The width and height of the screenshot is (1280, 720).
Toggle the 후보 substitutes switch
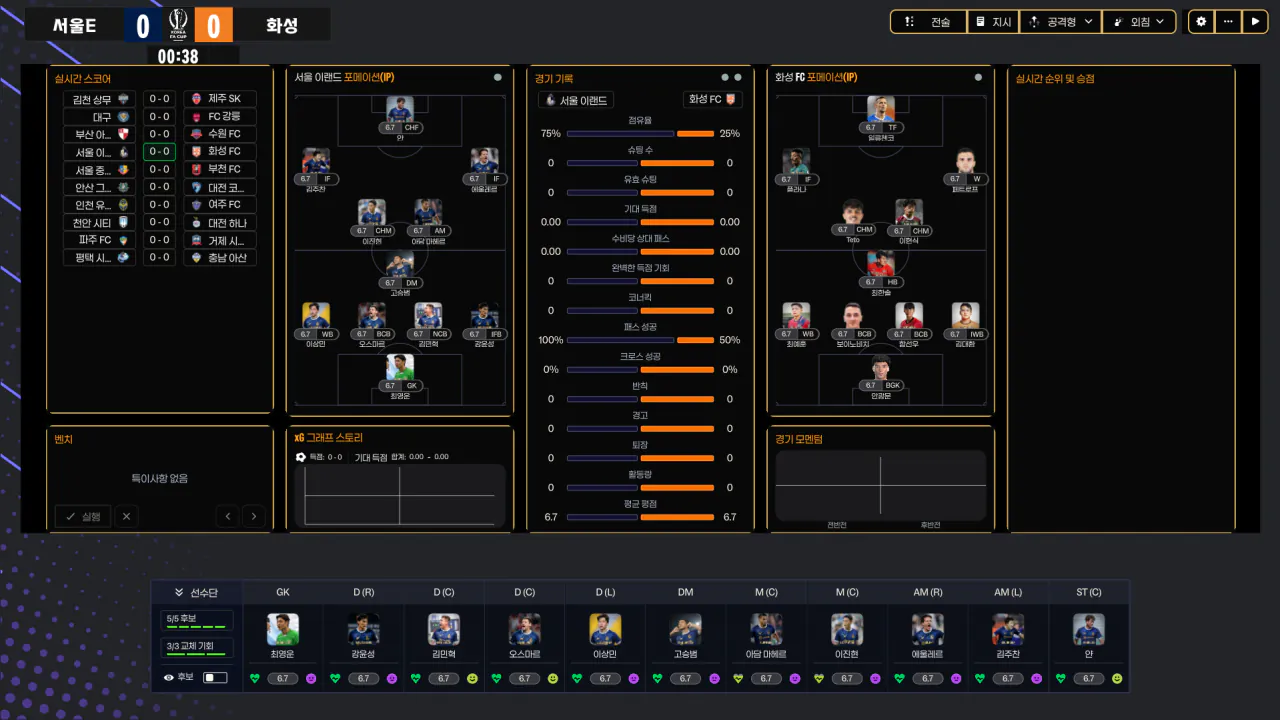(x=215, y=678)
